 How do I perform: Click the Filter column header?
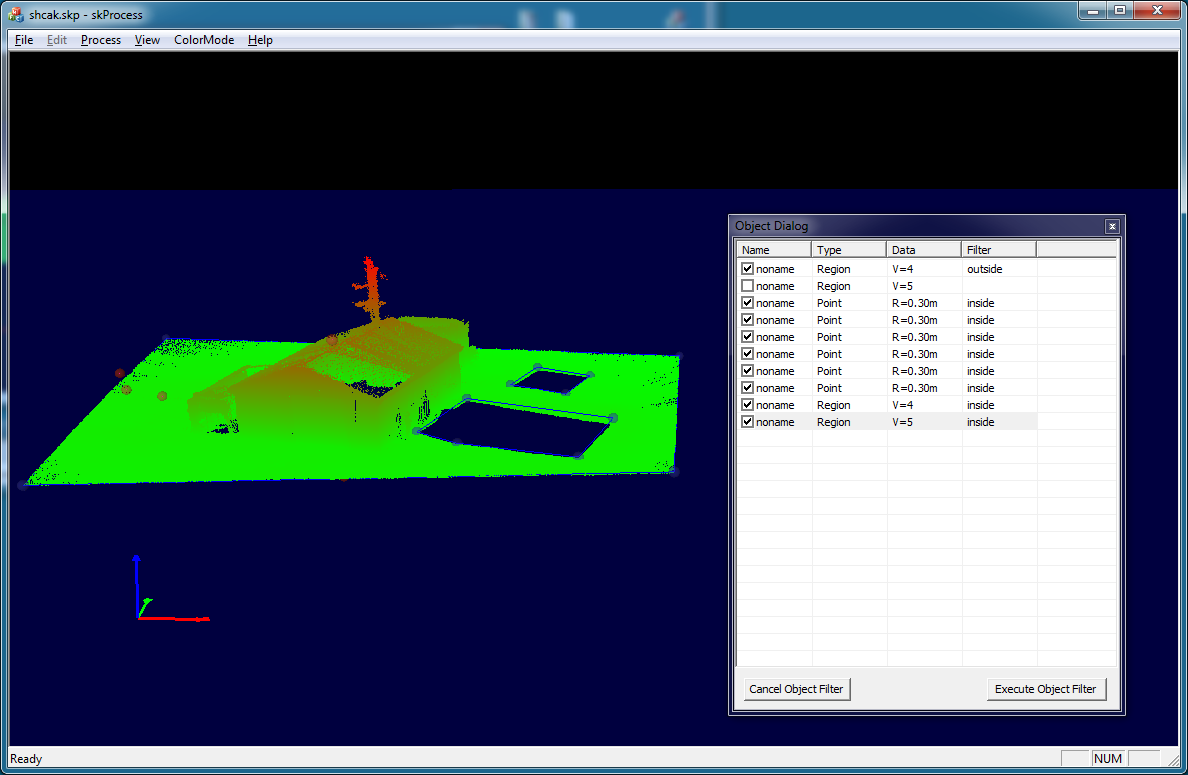[998, 250]
